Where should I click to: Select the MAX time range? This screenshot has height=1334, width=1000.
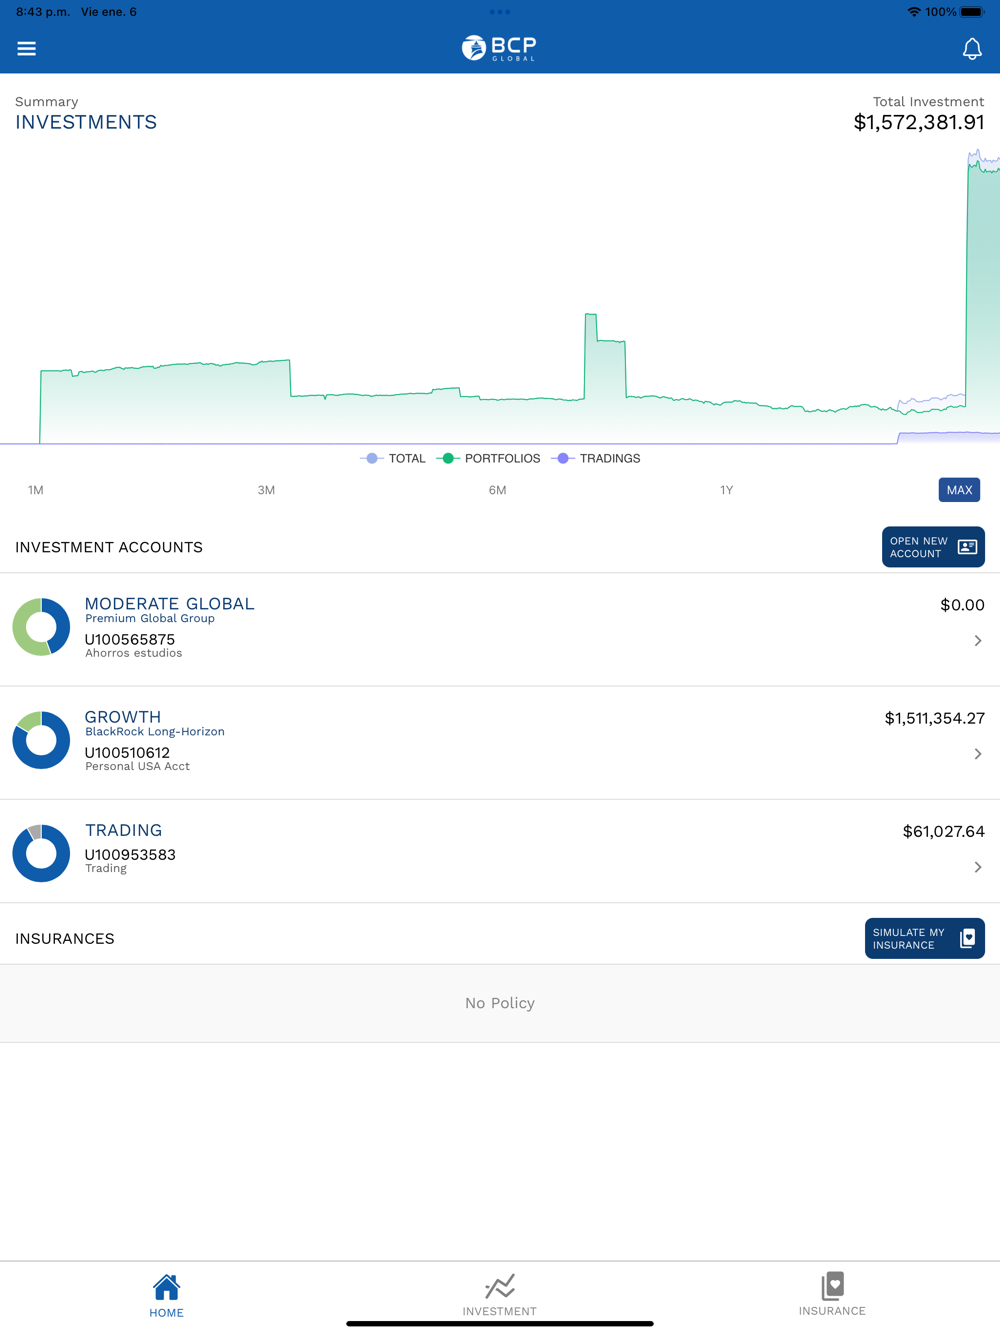(x=959, y=490)
